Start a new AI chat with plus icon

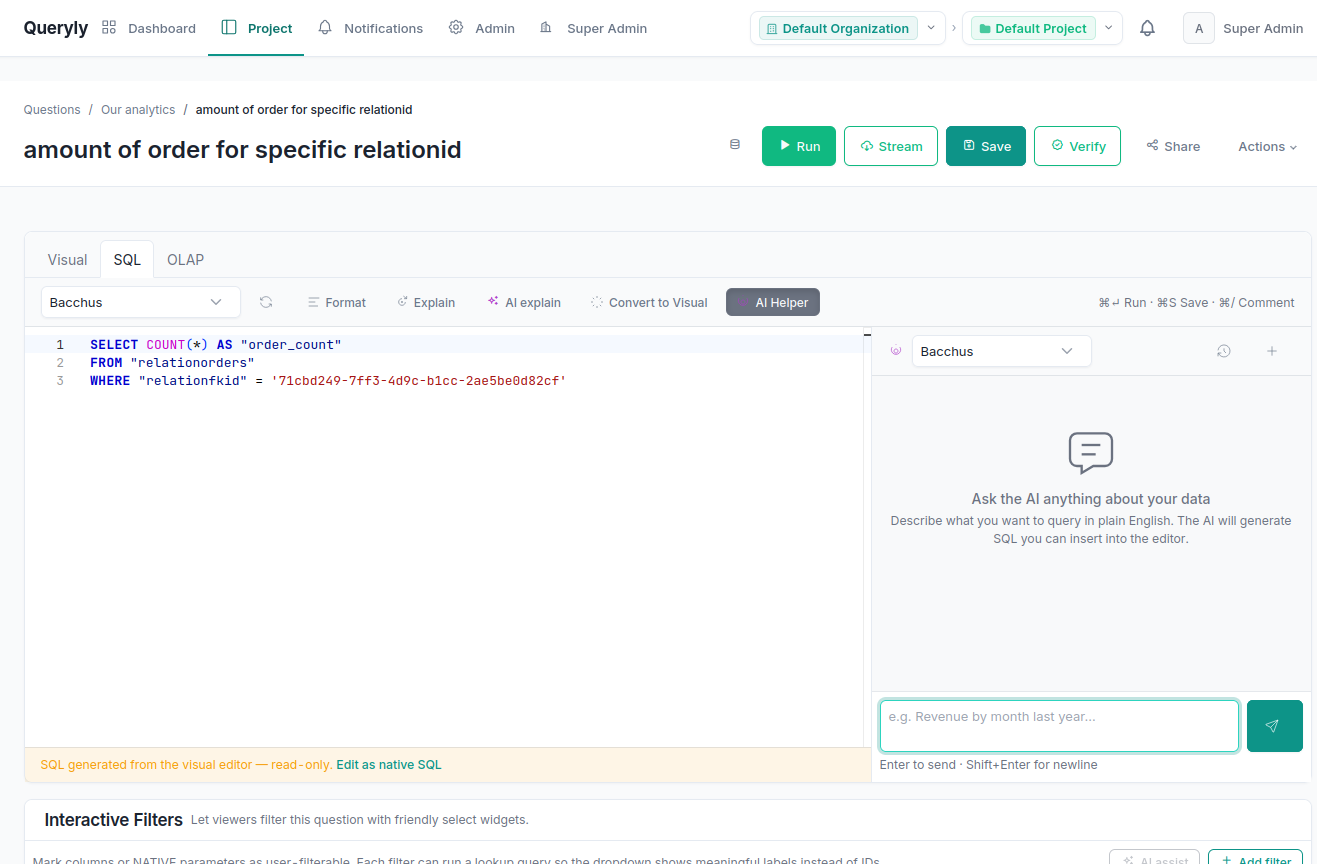[1272, 351]
